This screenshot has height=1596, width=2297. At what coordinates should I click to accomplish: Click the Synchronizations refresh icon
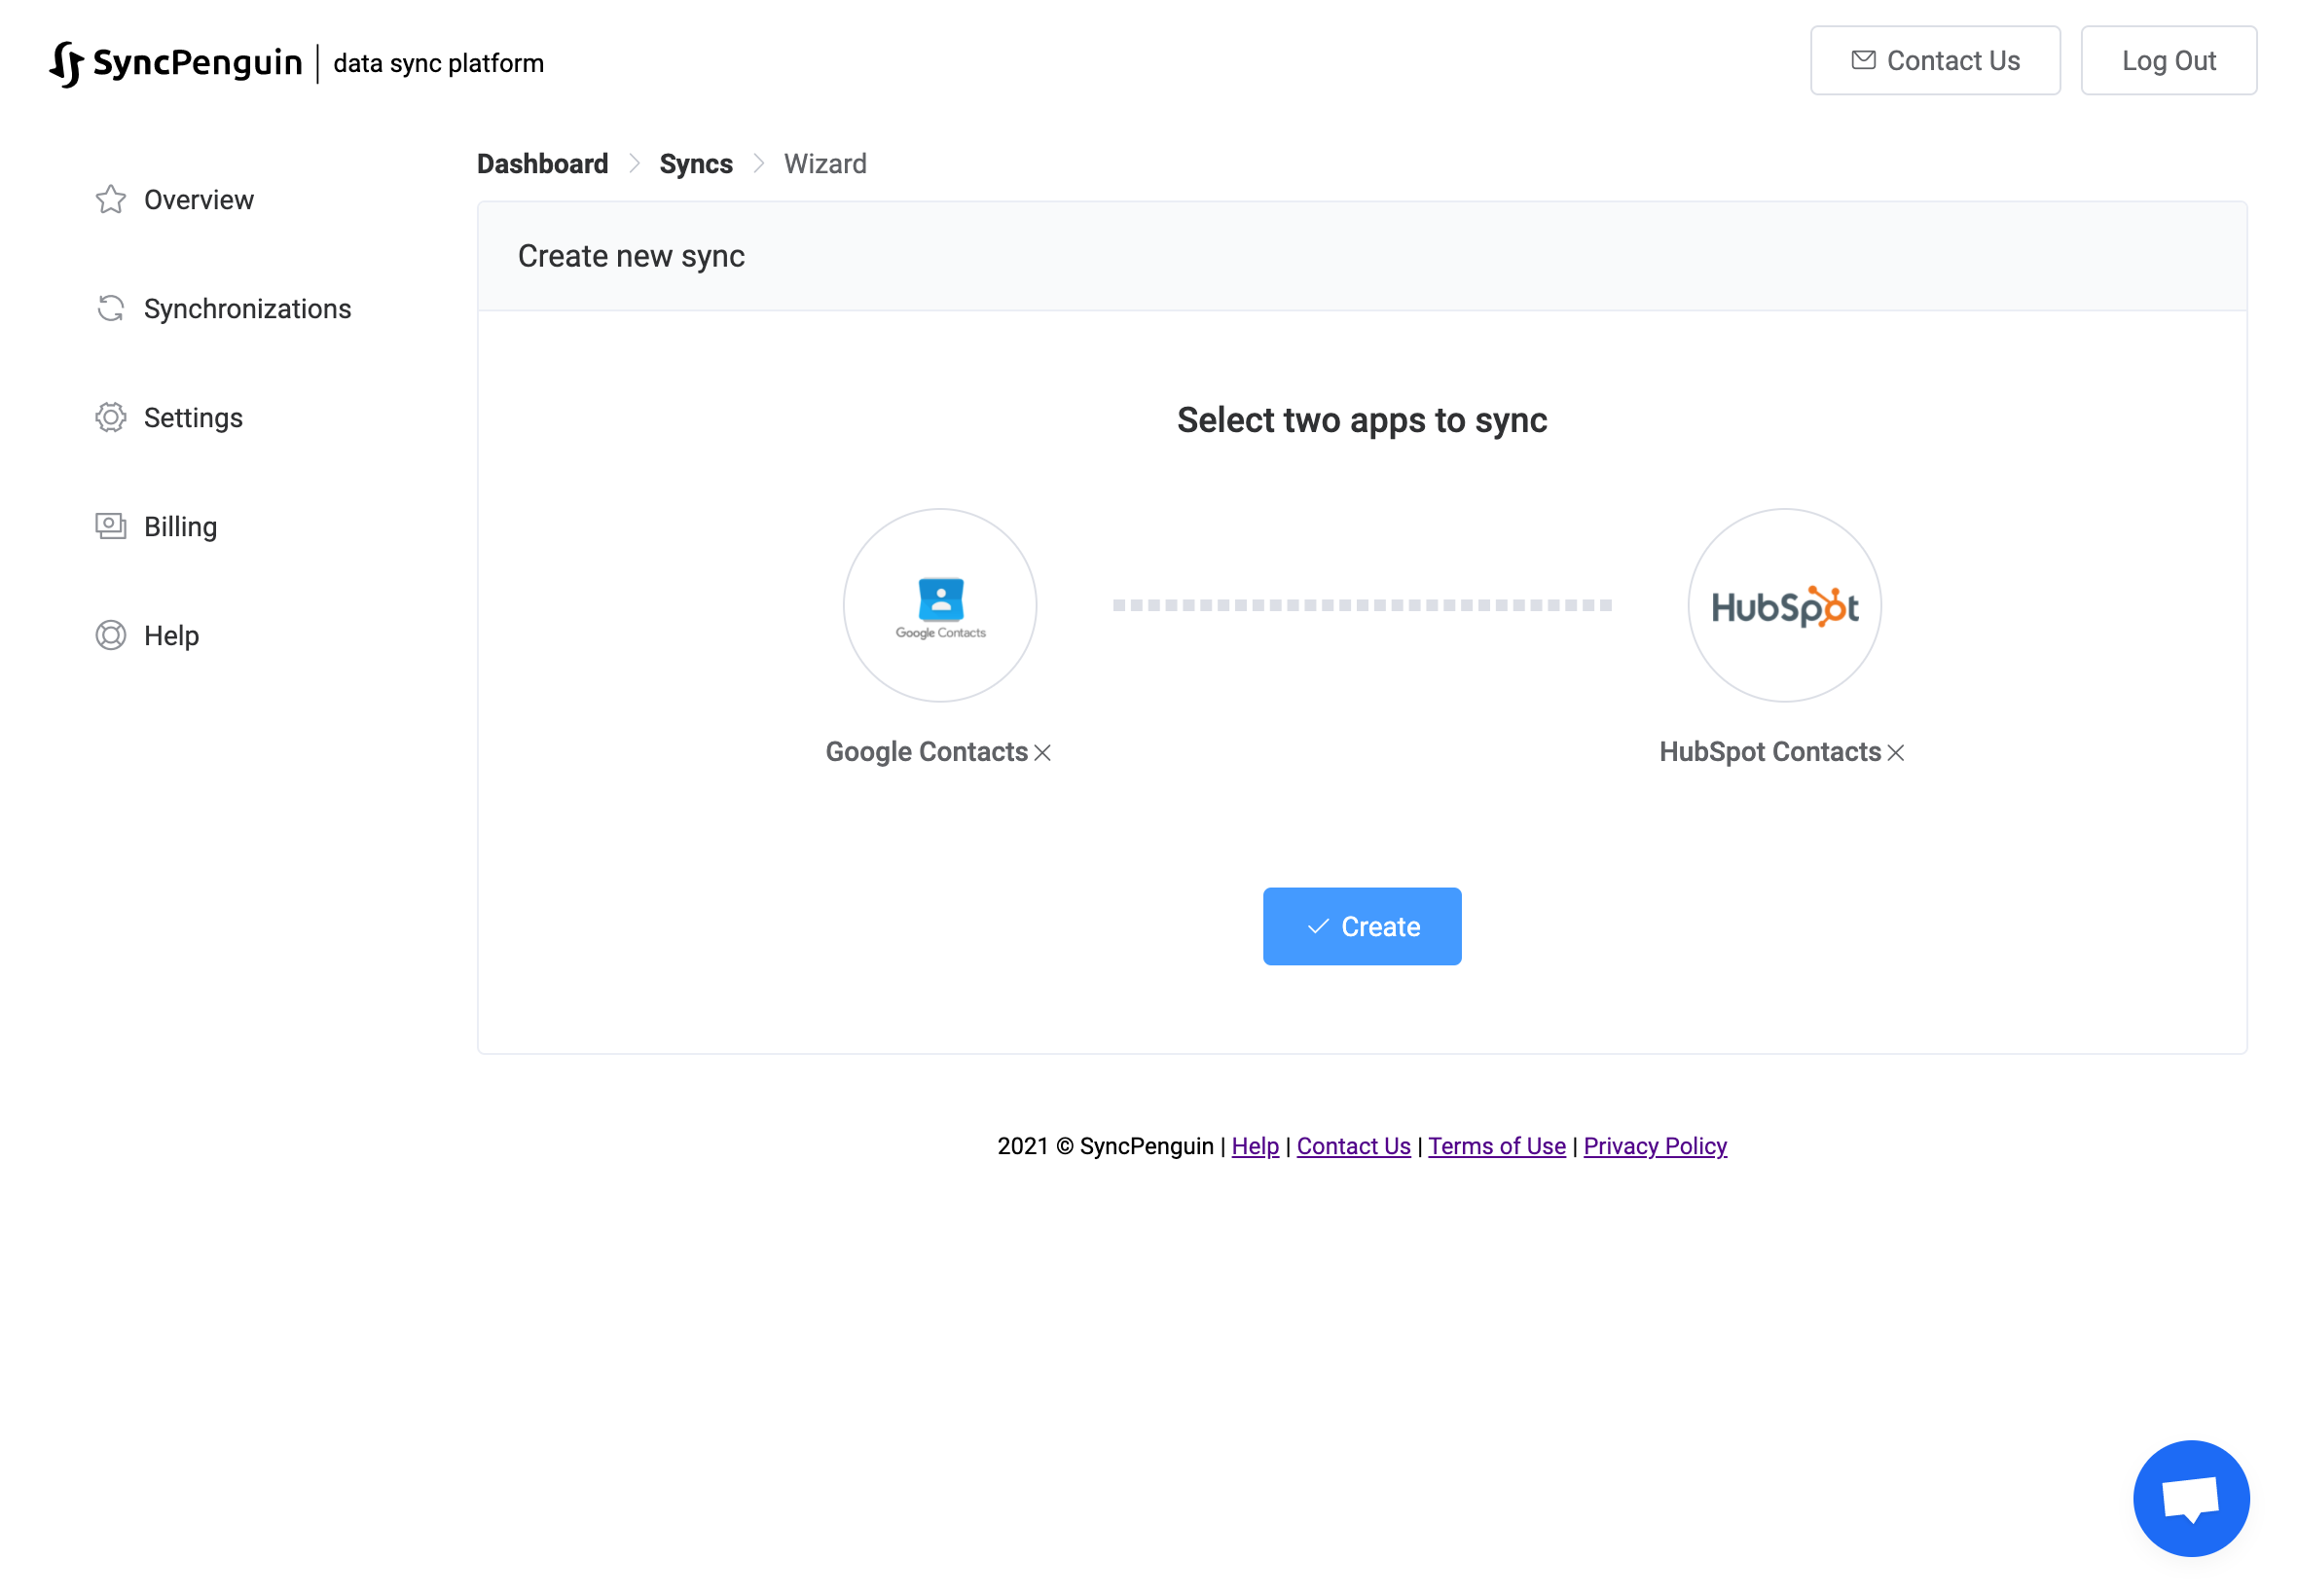click(110, 309)
